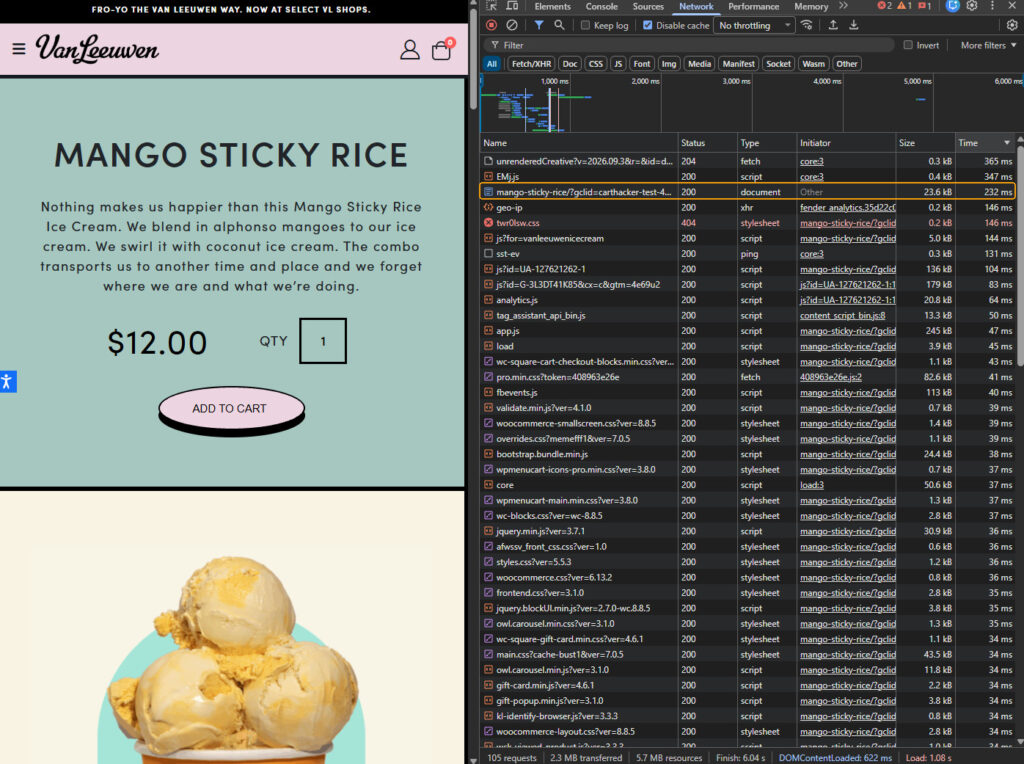Viewport: 1024px width, 764px height.
Task: Clear the network log
Action: (512, 25)
